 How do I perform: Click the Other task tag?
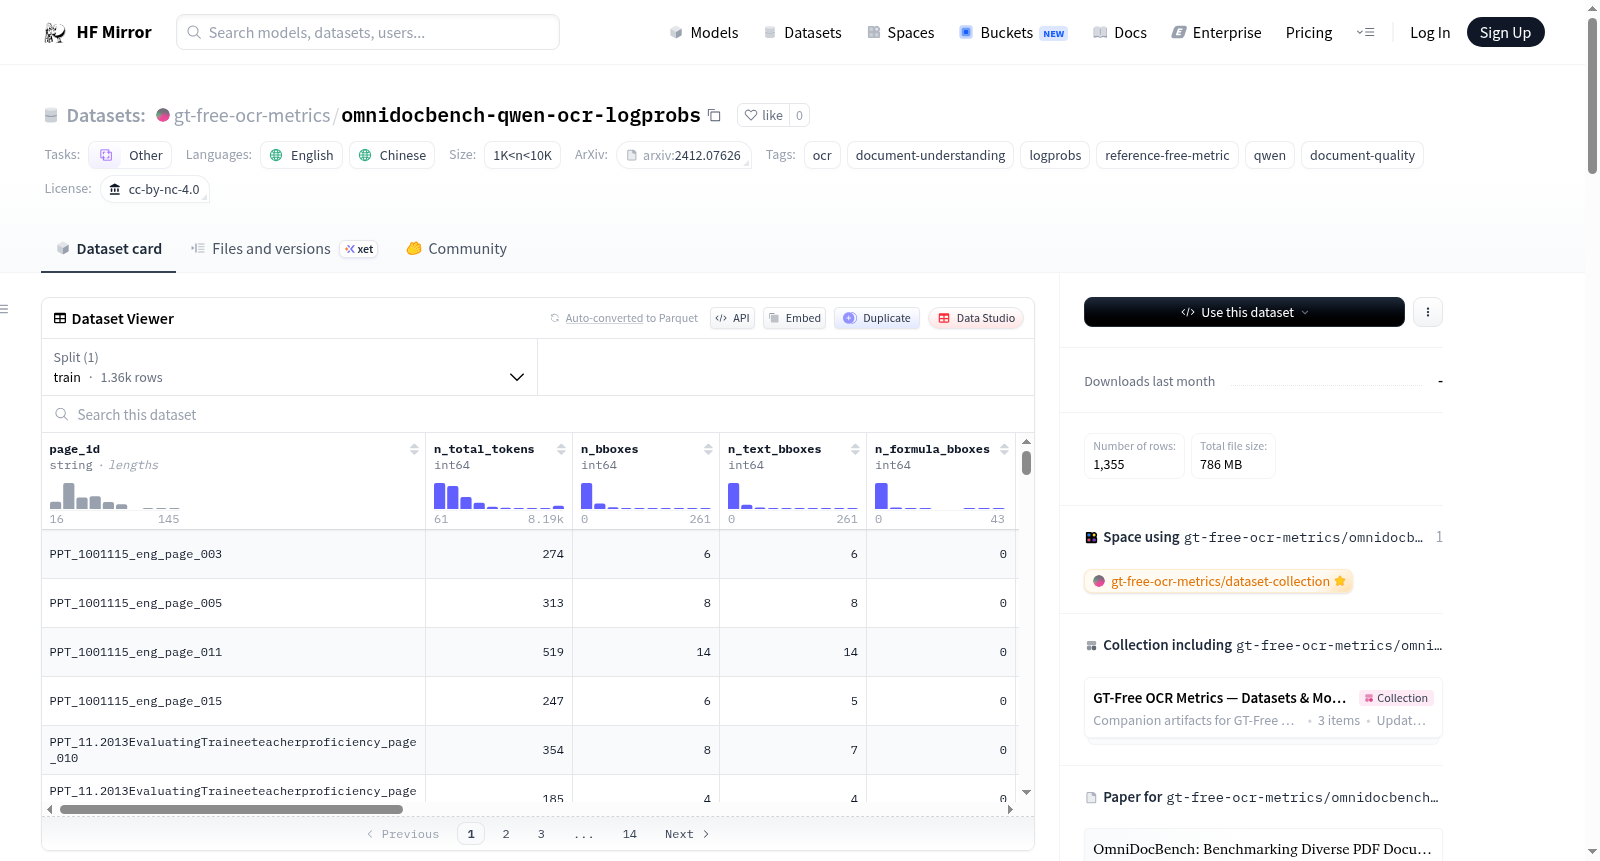(130, 155)
